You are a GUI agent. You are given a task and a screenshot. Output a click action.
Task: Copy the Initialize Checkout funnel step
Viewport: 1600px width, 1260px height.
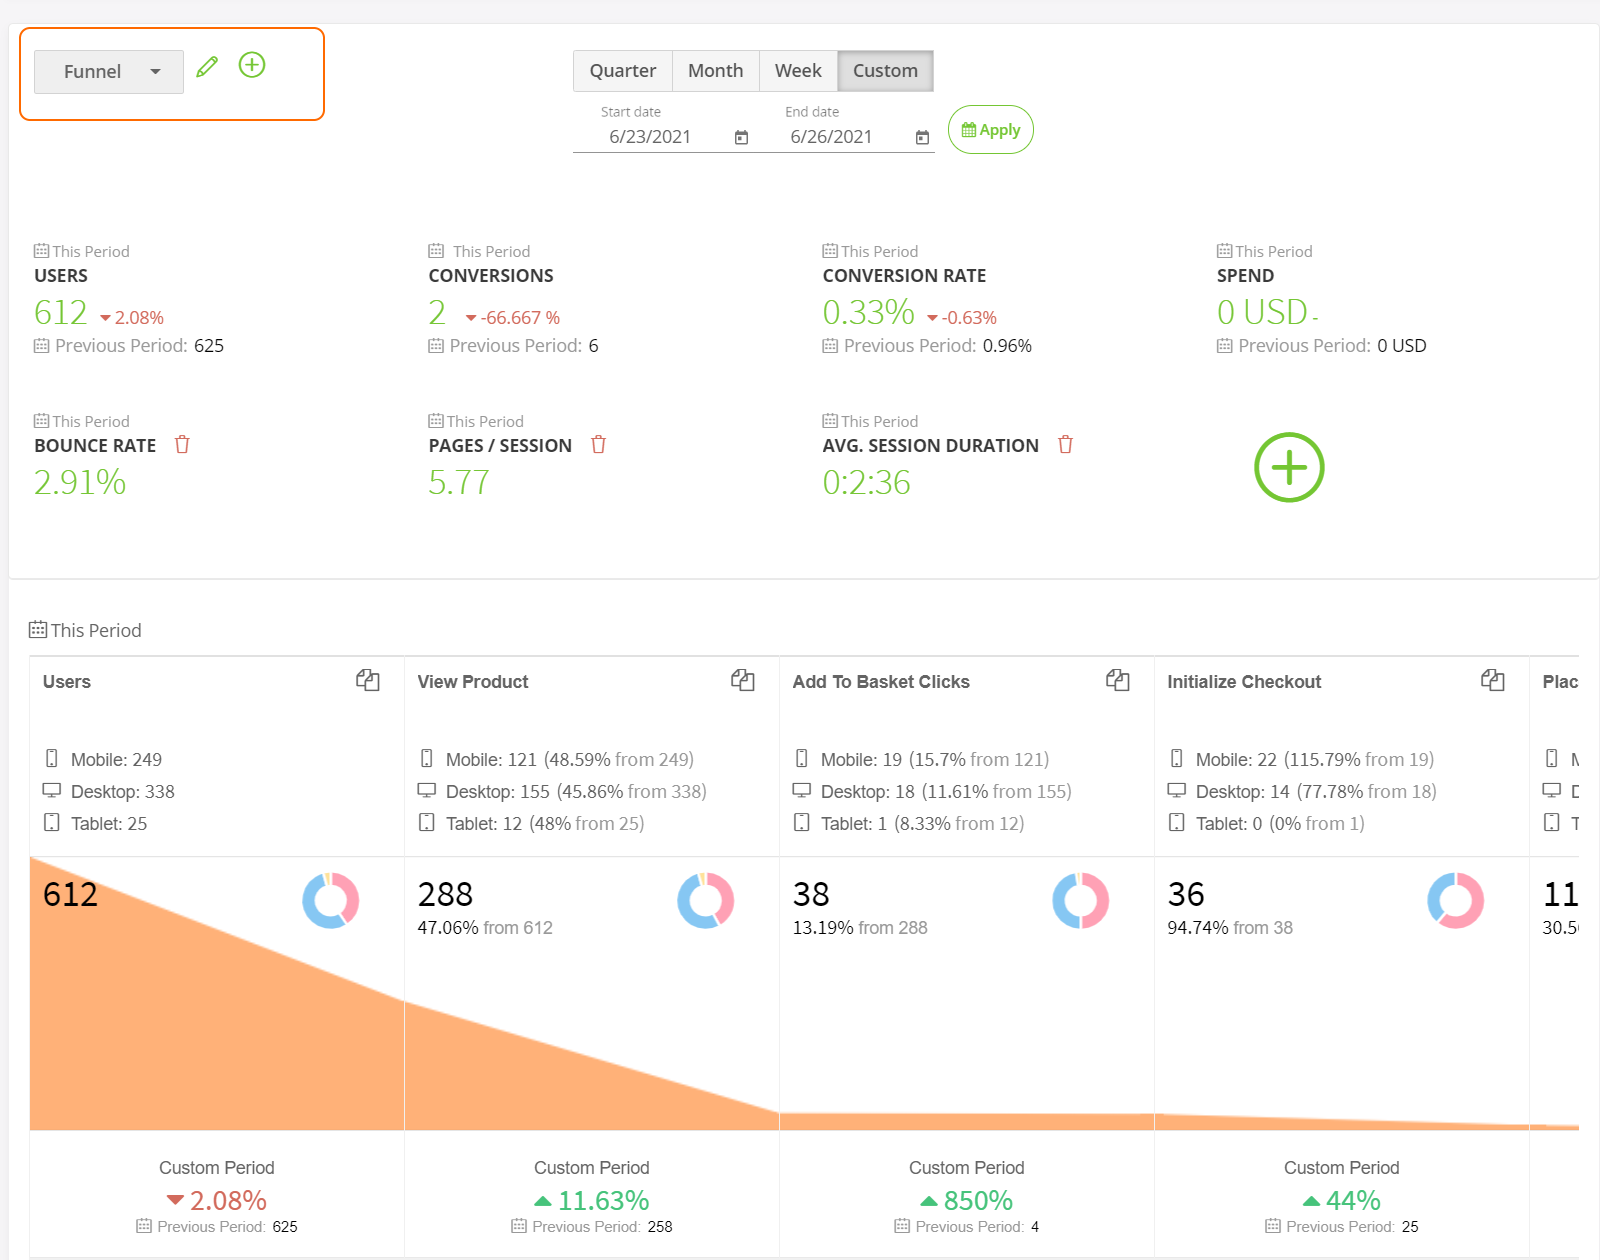1493,681
